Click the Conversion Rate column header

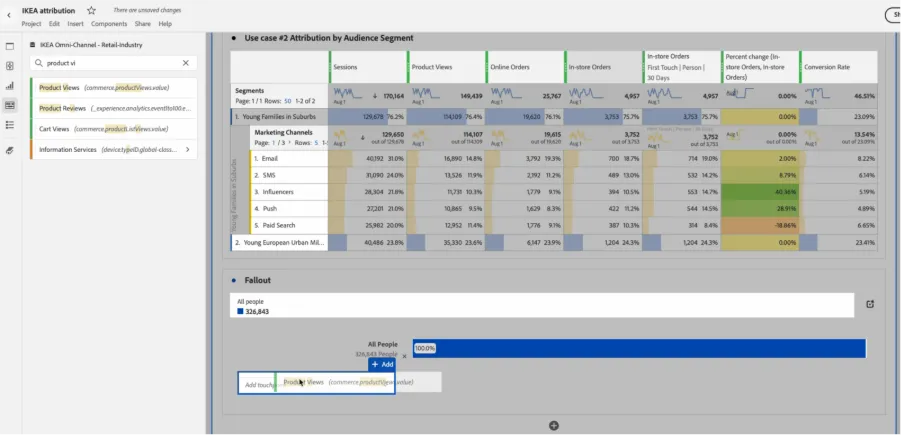click(x=838, y=67)
